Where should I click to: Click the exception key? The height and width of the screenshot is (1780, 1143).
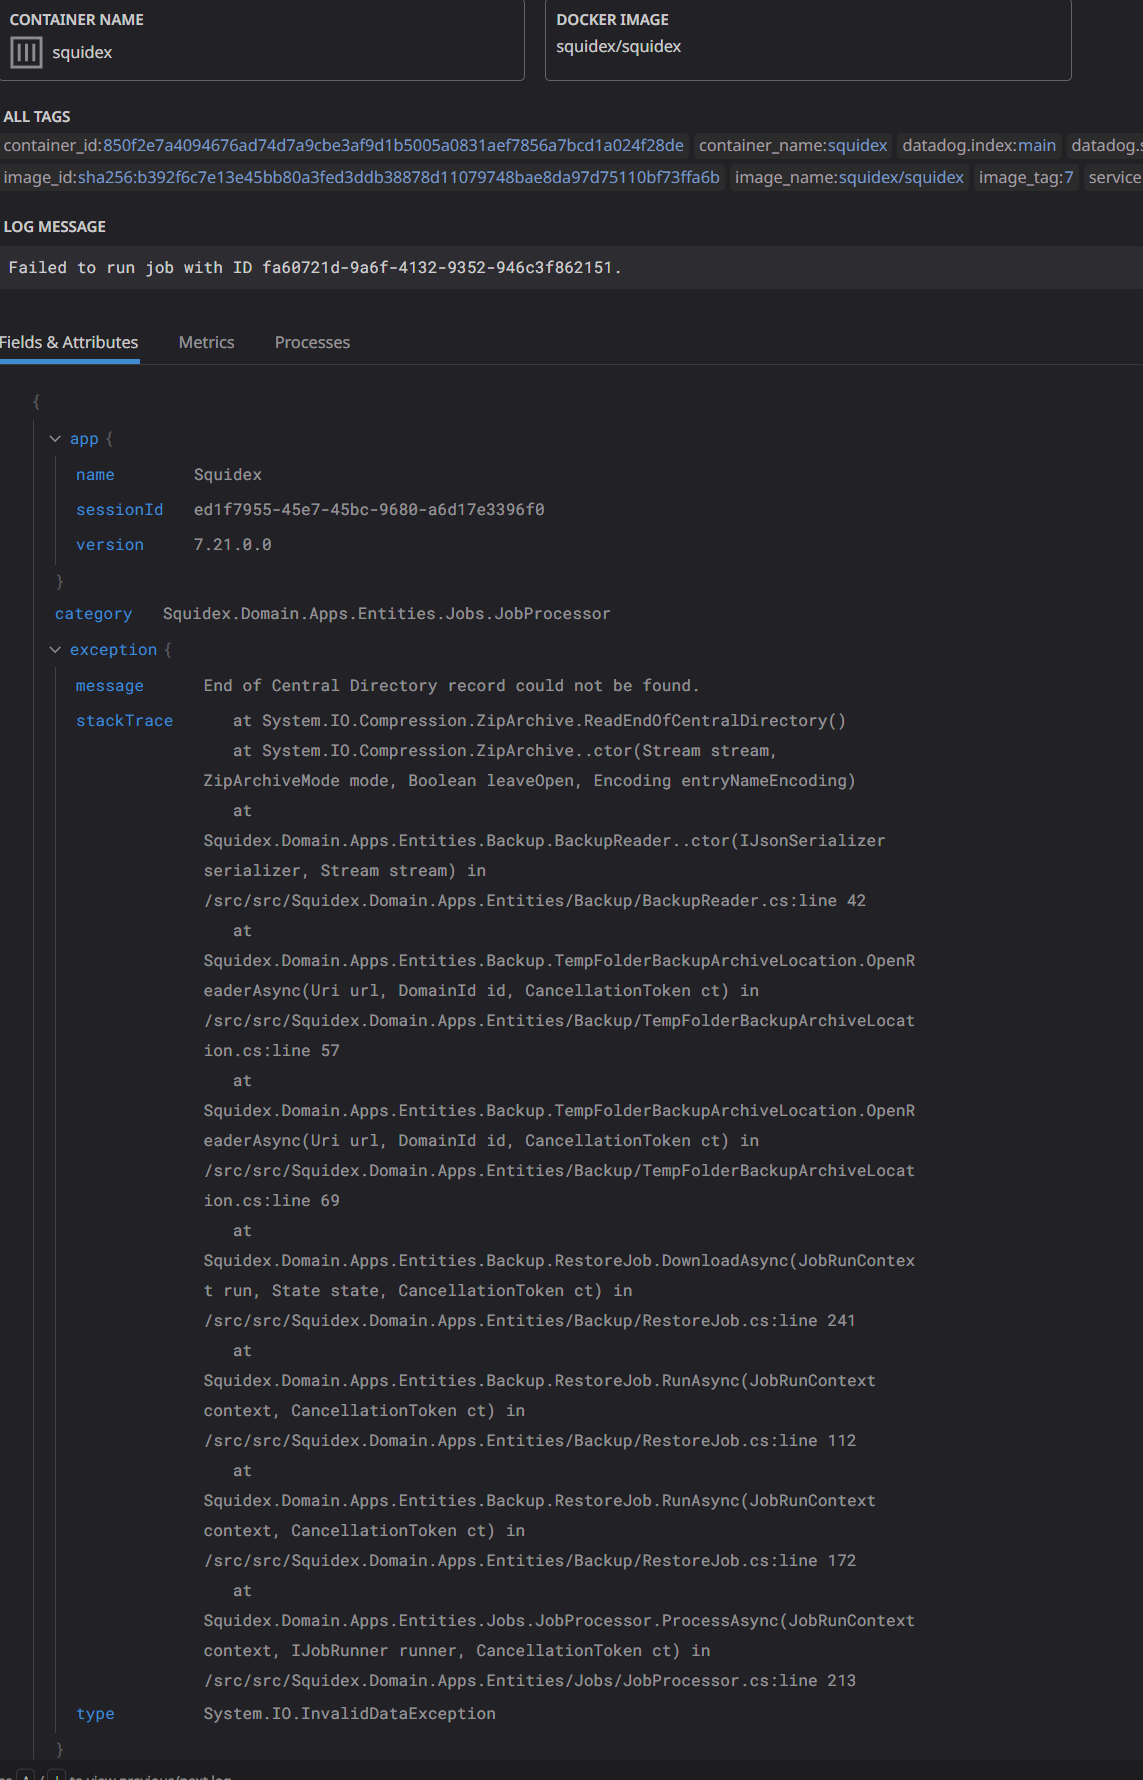(x=113, y=650)
